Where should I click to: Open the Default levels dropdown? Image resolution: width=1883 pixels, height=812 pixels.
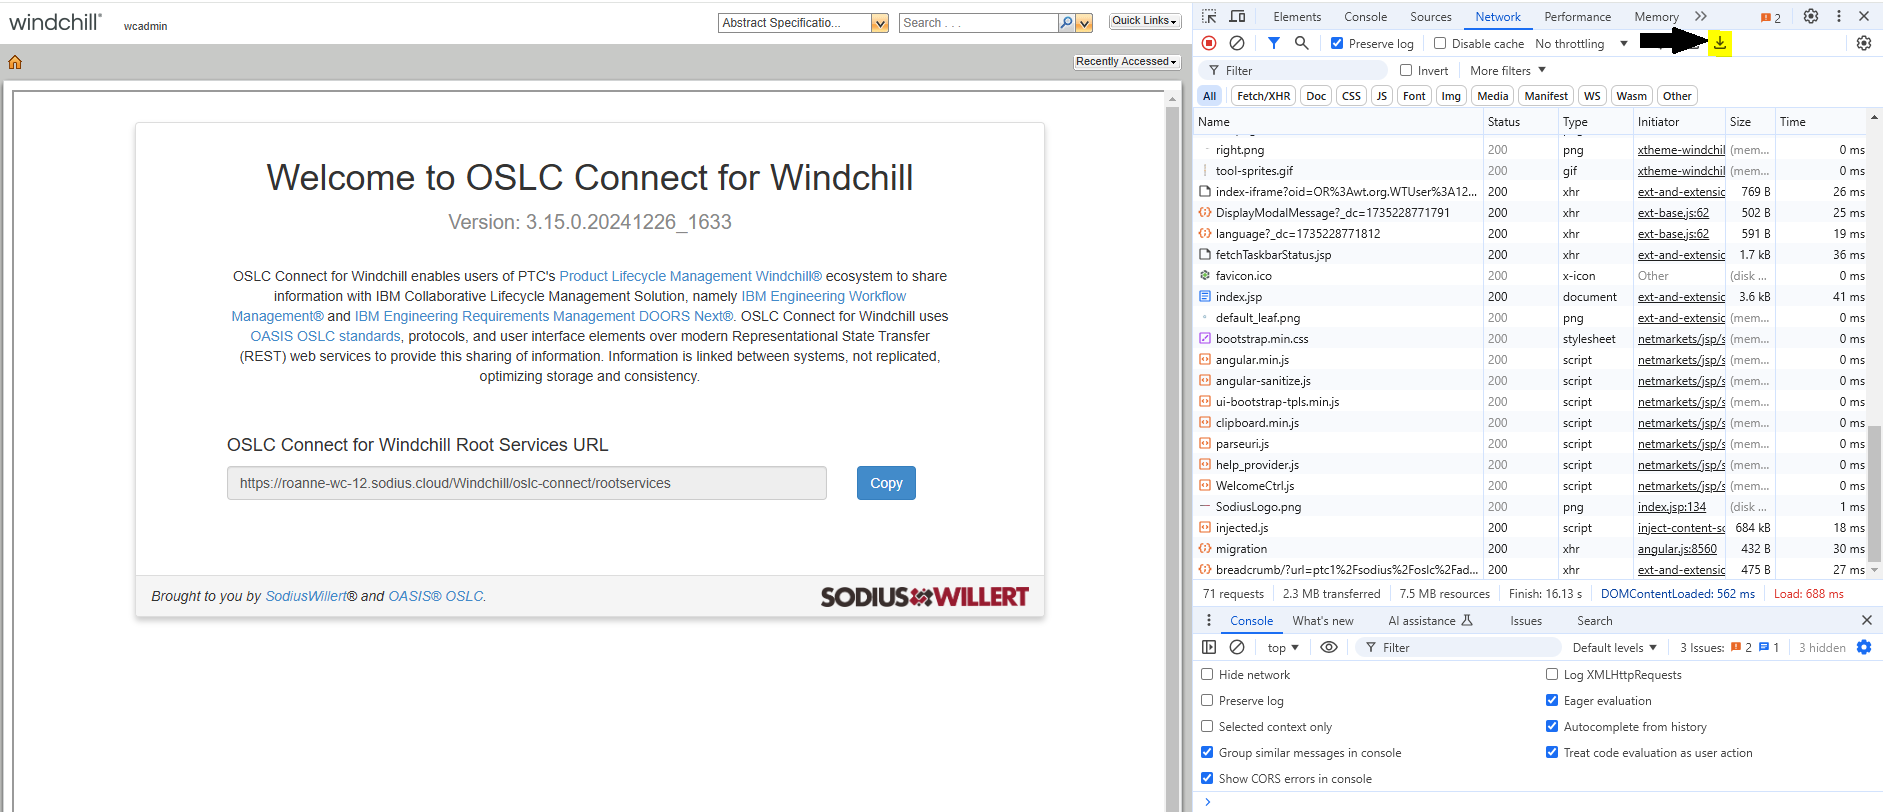pyautogui.click(x=1614, y=647)
